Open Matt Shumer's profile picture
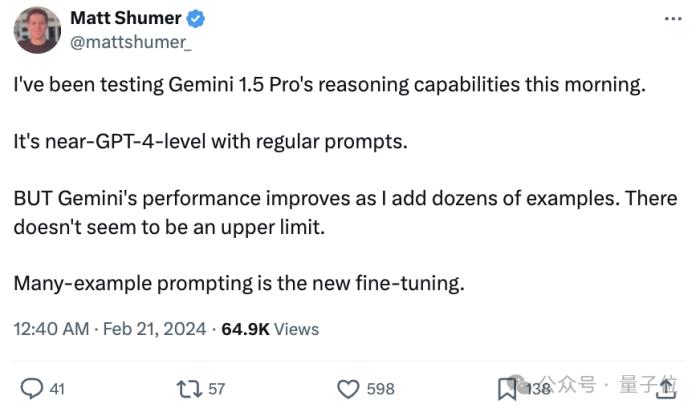 pos(38,30)
